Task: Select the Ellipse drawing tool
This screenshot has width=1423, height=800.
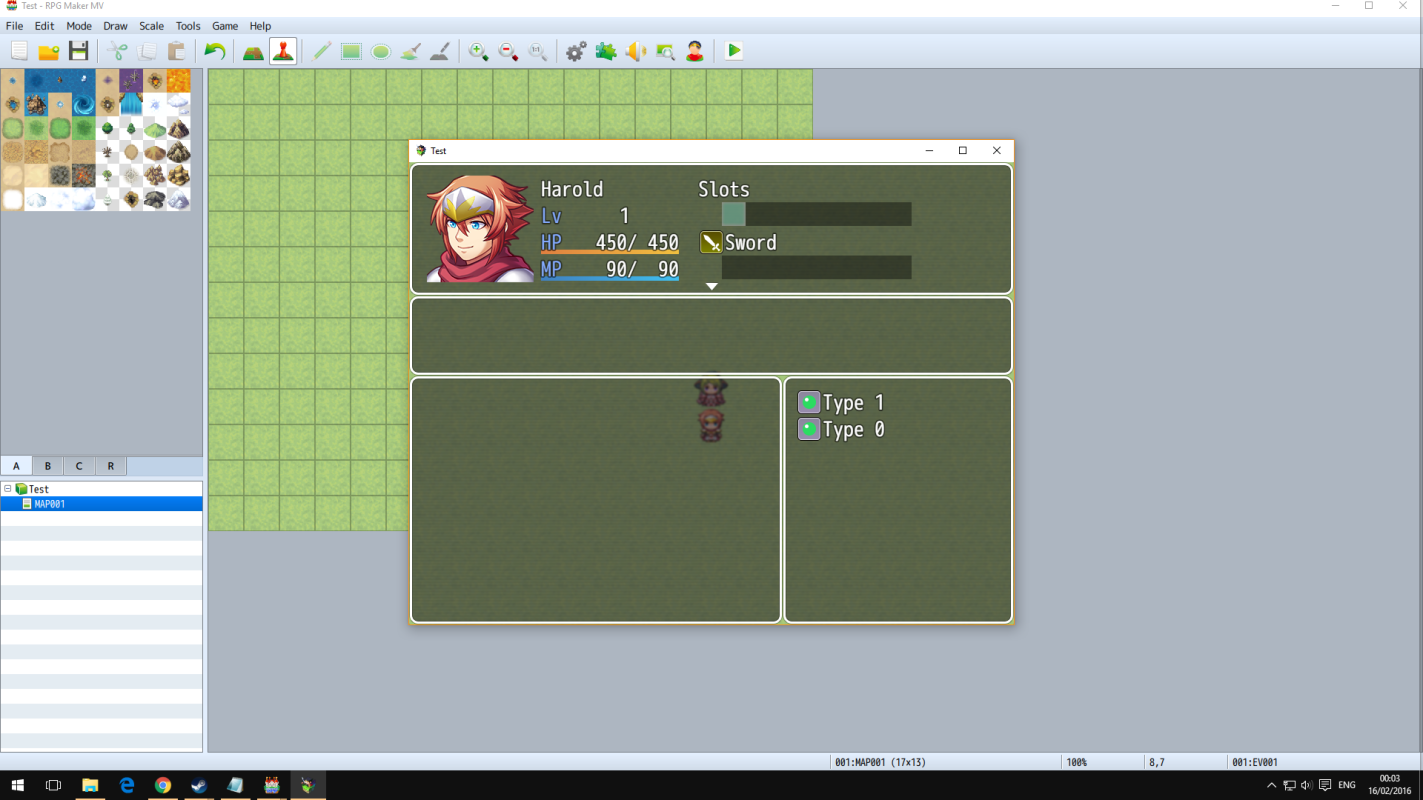Action: [381, 51]
